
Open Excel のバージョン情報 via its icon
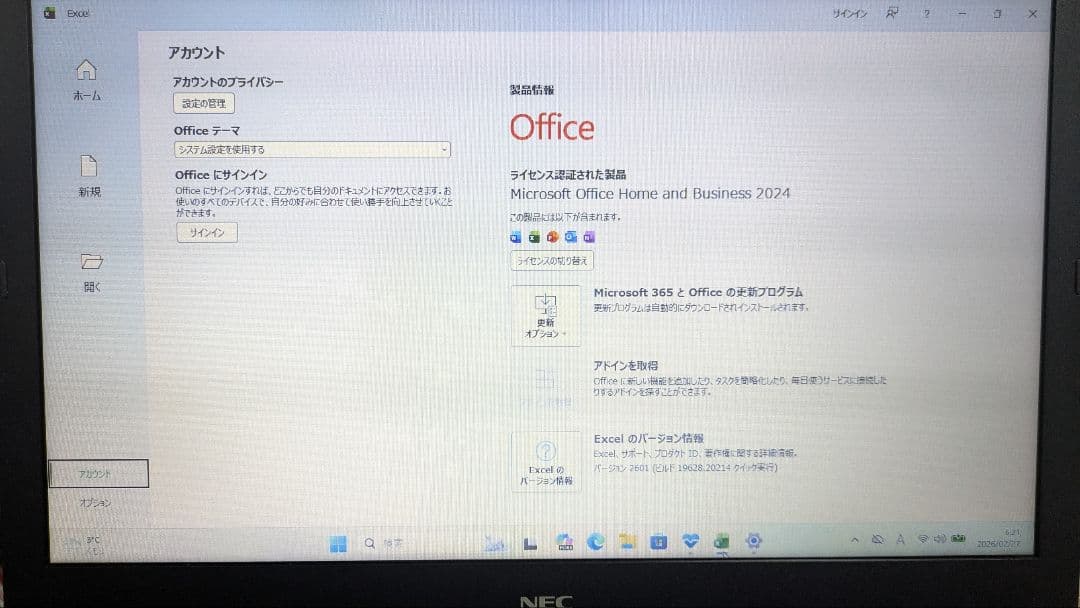[x=546, y=460]
